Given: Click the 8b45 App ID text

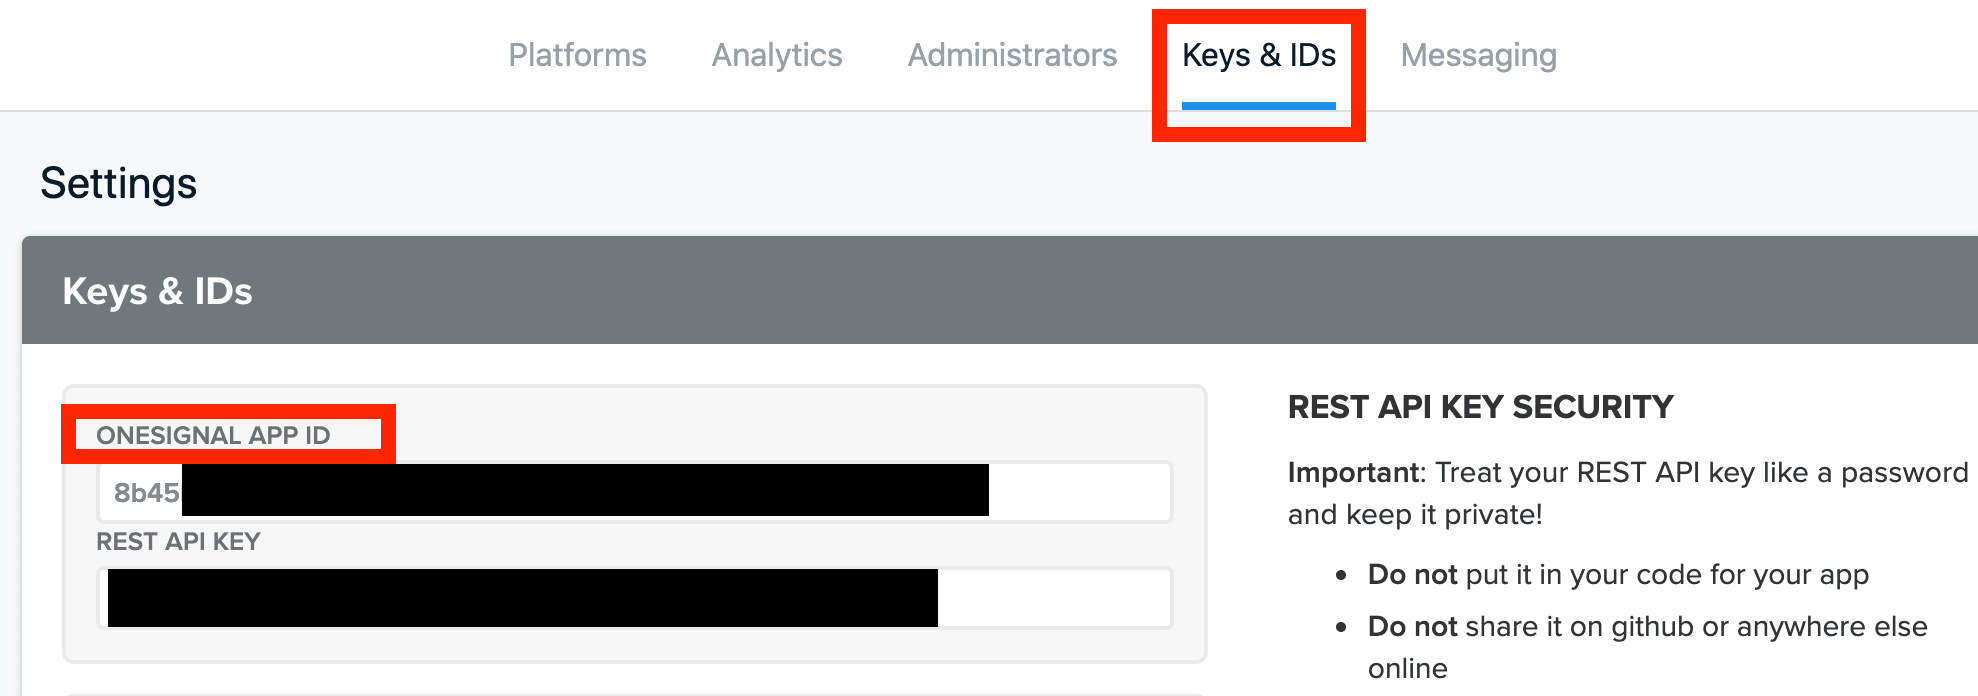Looking at the screenshot, I should pos(146,492).
